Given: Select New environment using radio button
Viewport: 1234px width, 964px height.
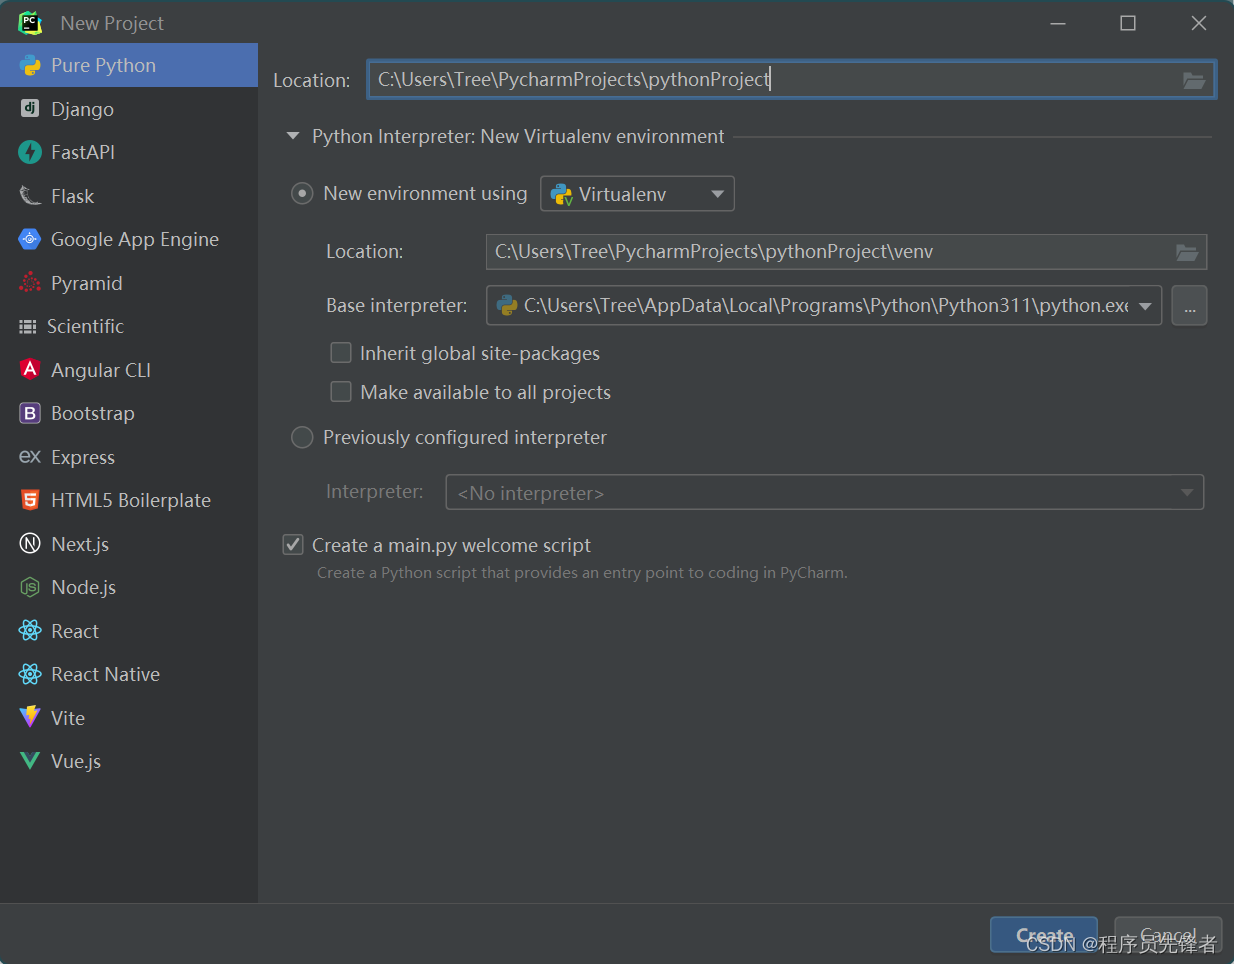Looking at the screenshot, I should pos(302,194).
